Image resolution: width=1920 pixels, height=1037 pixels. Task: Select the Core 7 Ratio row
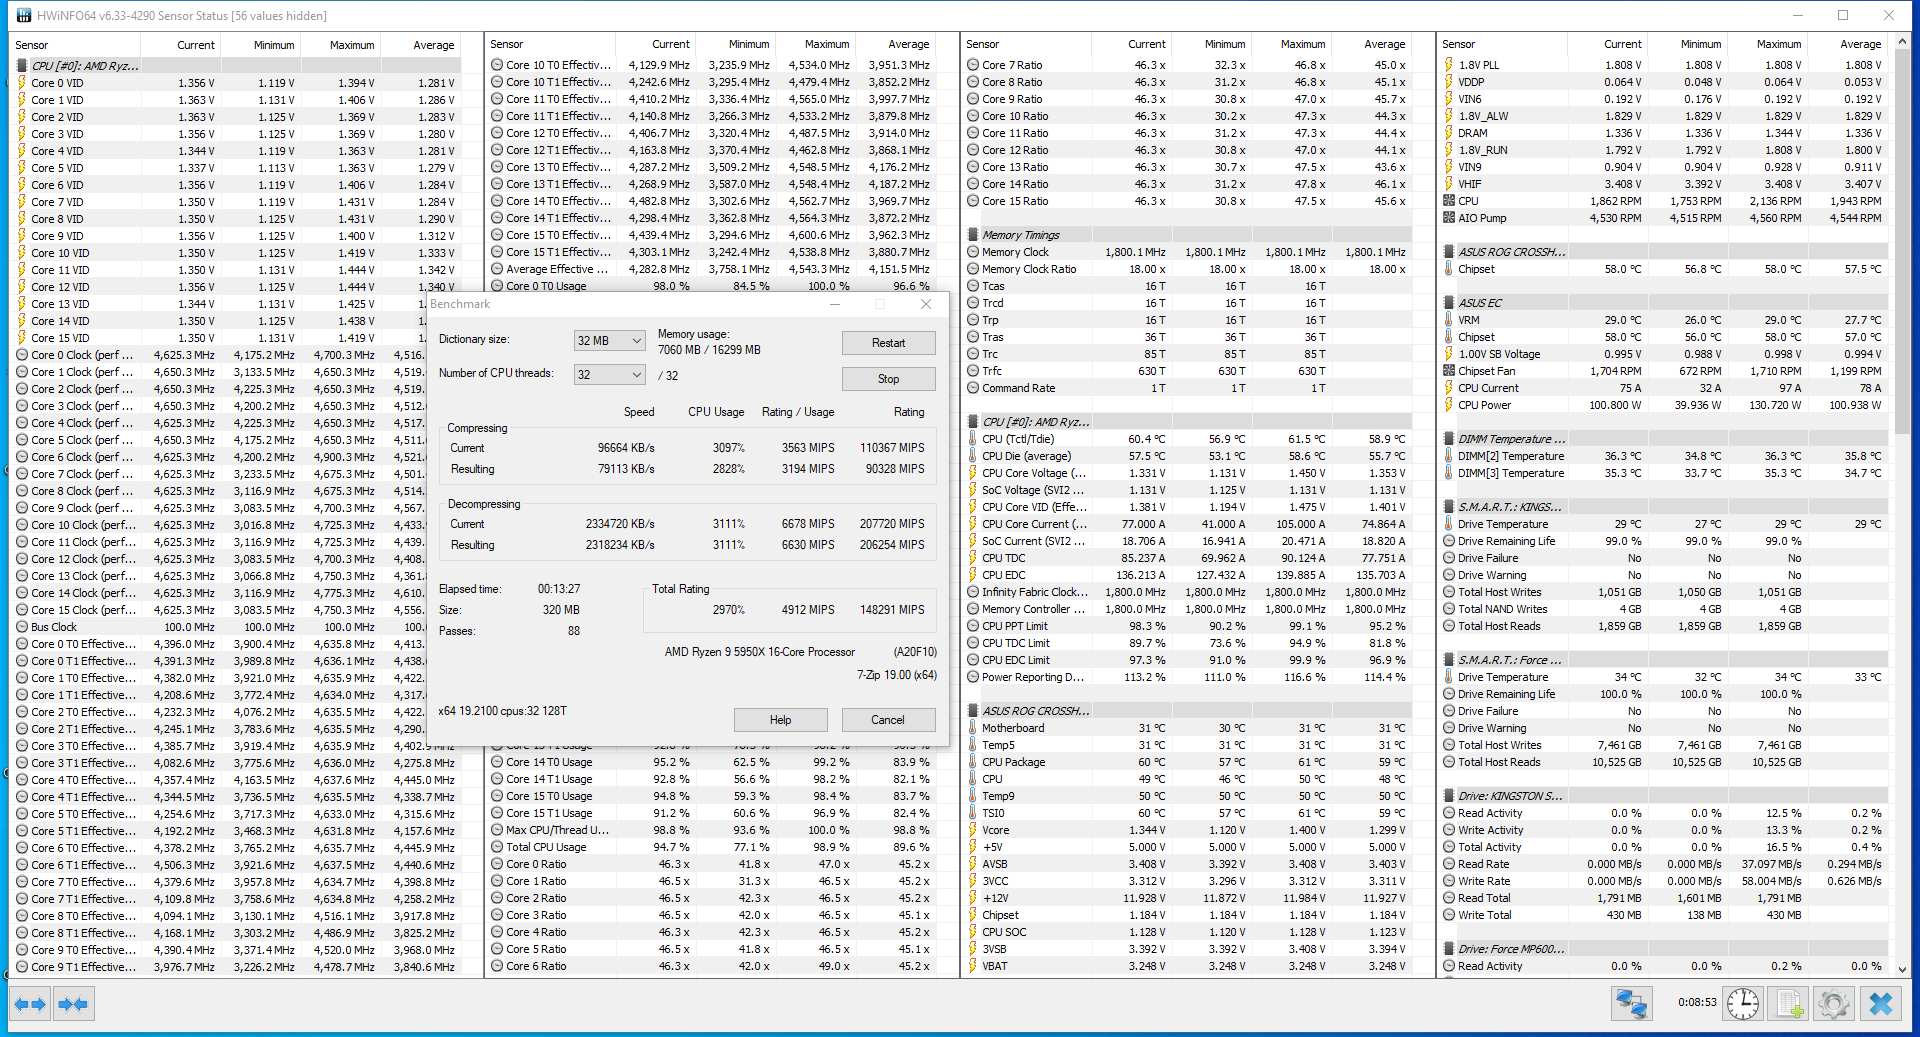click(x=1187, y=65)
